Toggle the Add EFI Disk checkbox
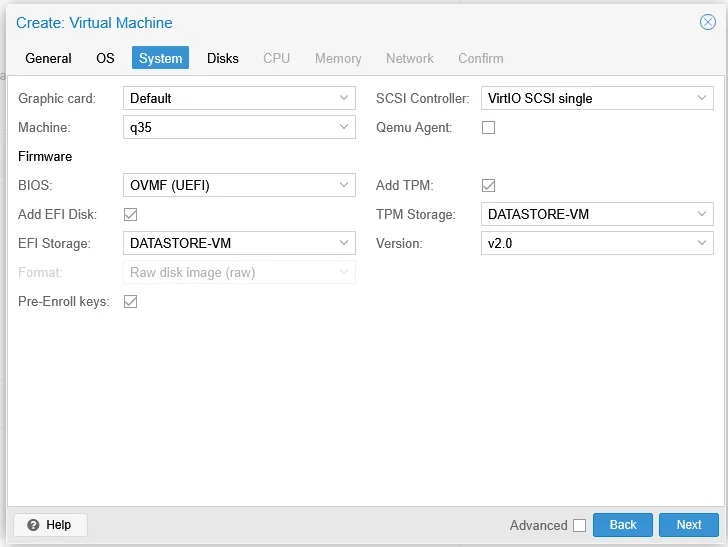Image resolution: width=728 pixels, height=547 pixels. click(x=131, y=214)
